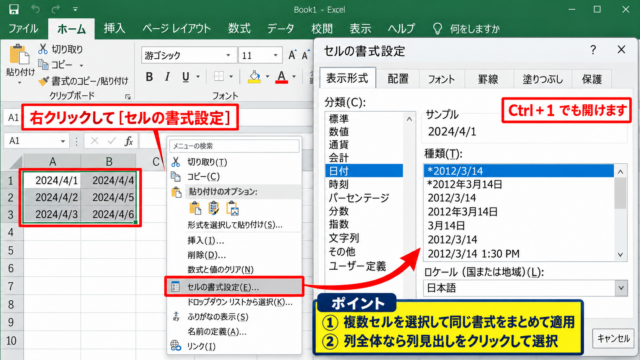This screenshot has height=360, width=640.
Task: Choose セルの書式設定(E)... menu entry
Action: coord(234,287)
